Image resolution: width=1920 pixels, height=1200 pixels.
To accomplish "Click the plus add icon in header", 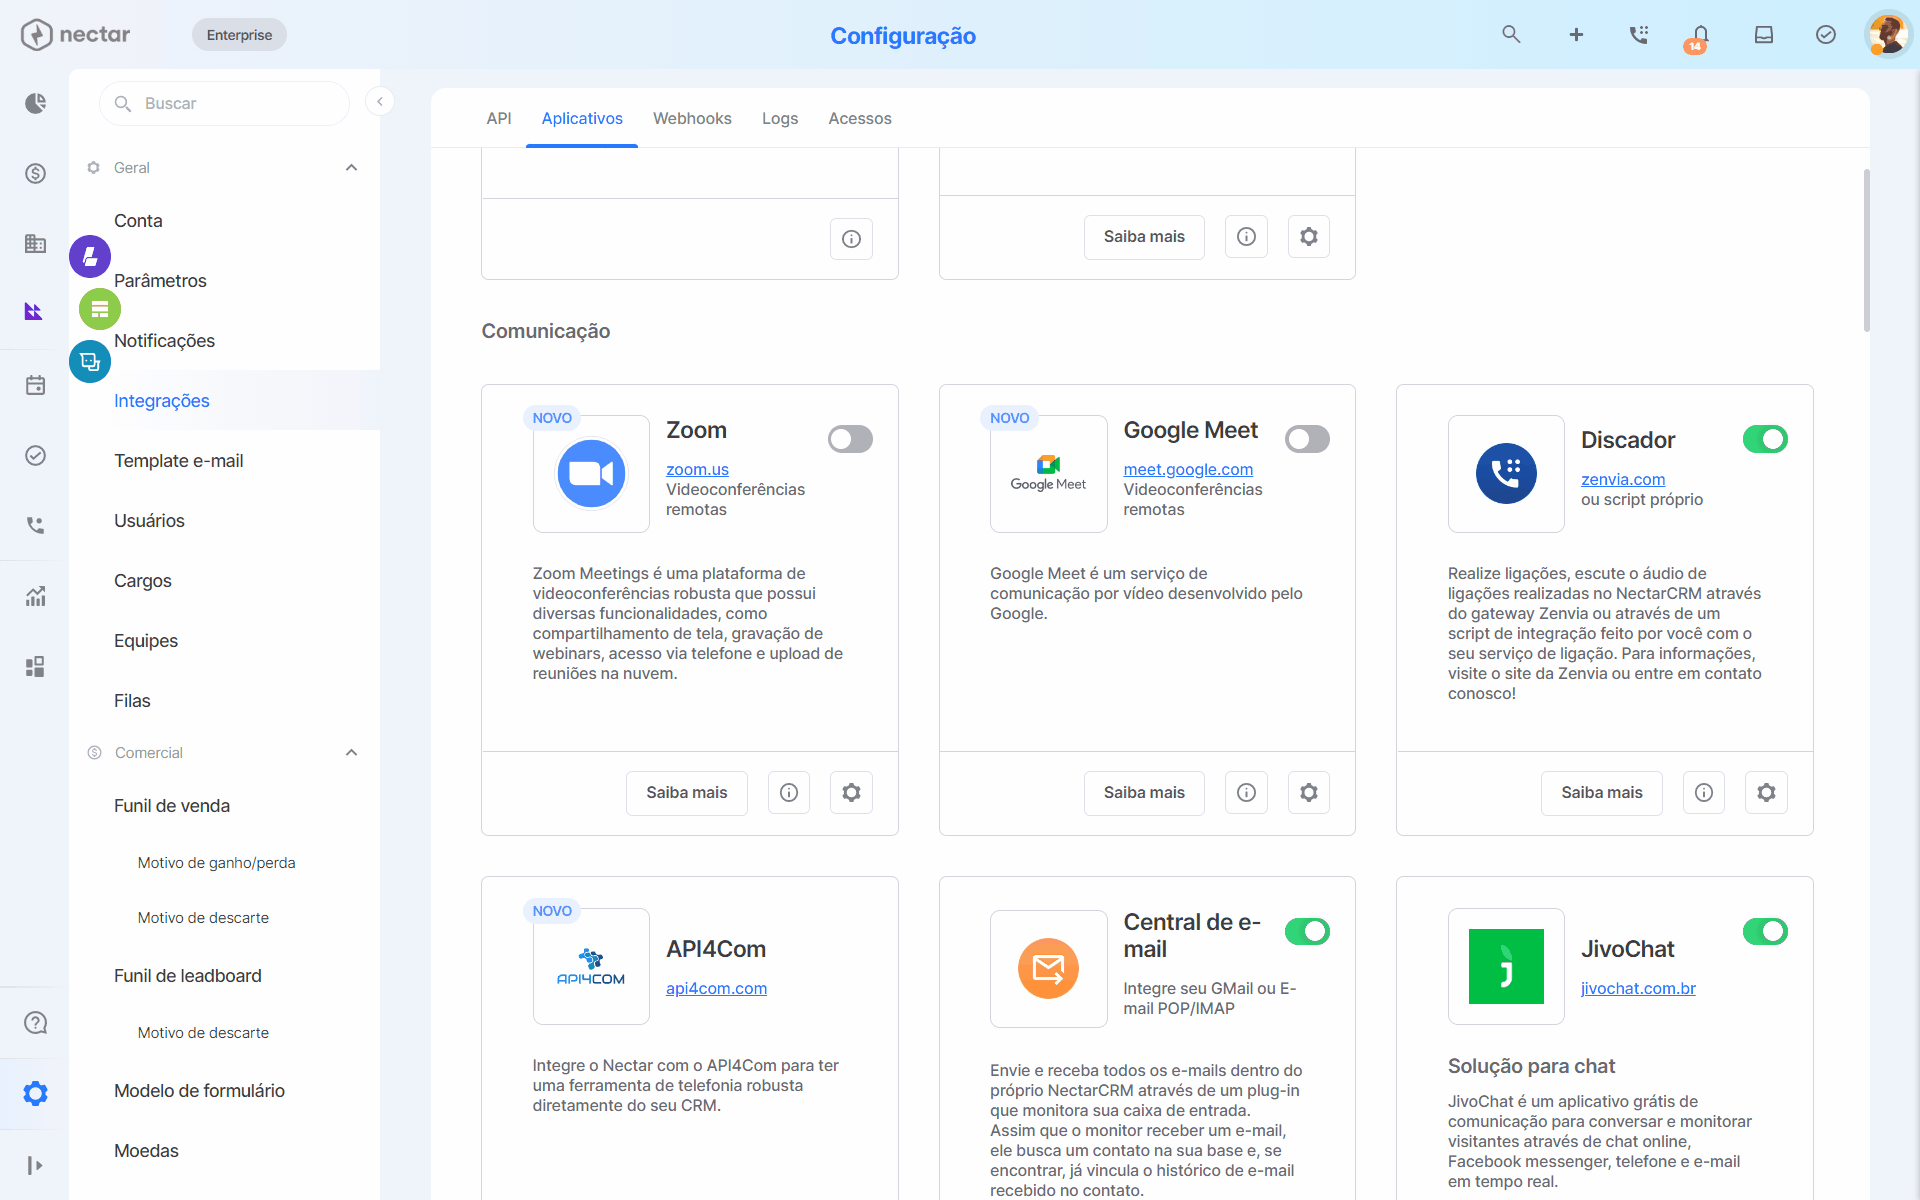I will [1576, 35].
